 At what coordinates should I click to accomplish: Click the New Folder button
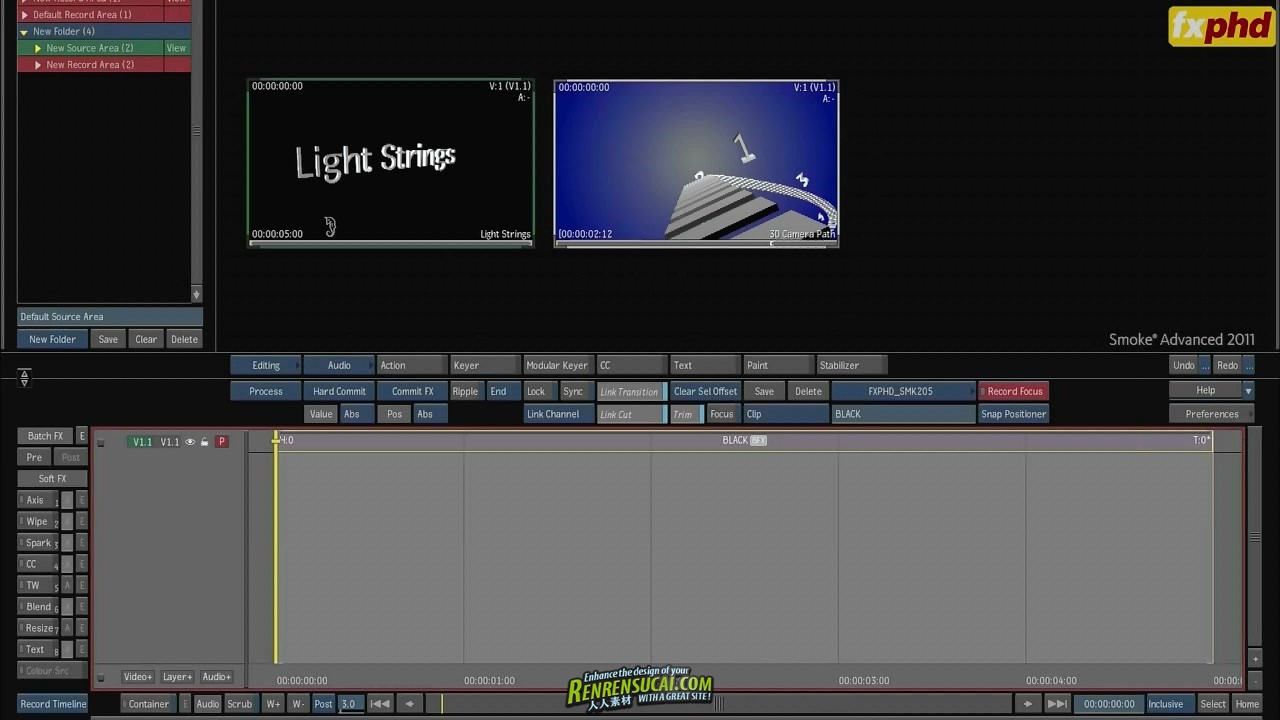click(x=52, y=339)
